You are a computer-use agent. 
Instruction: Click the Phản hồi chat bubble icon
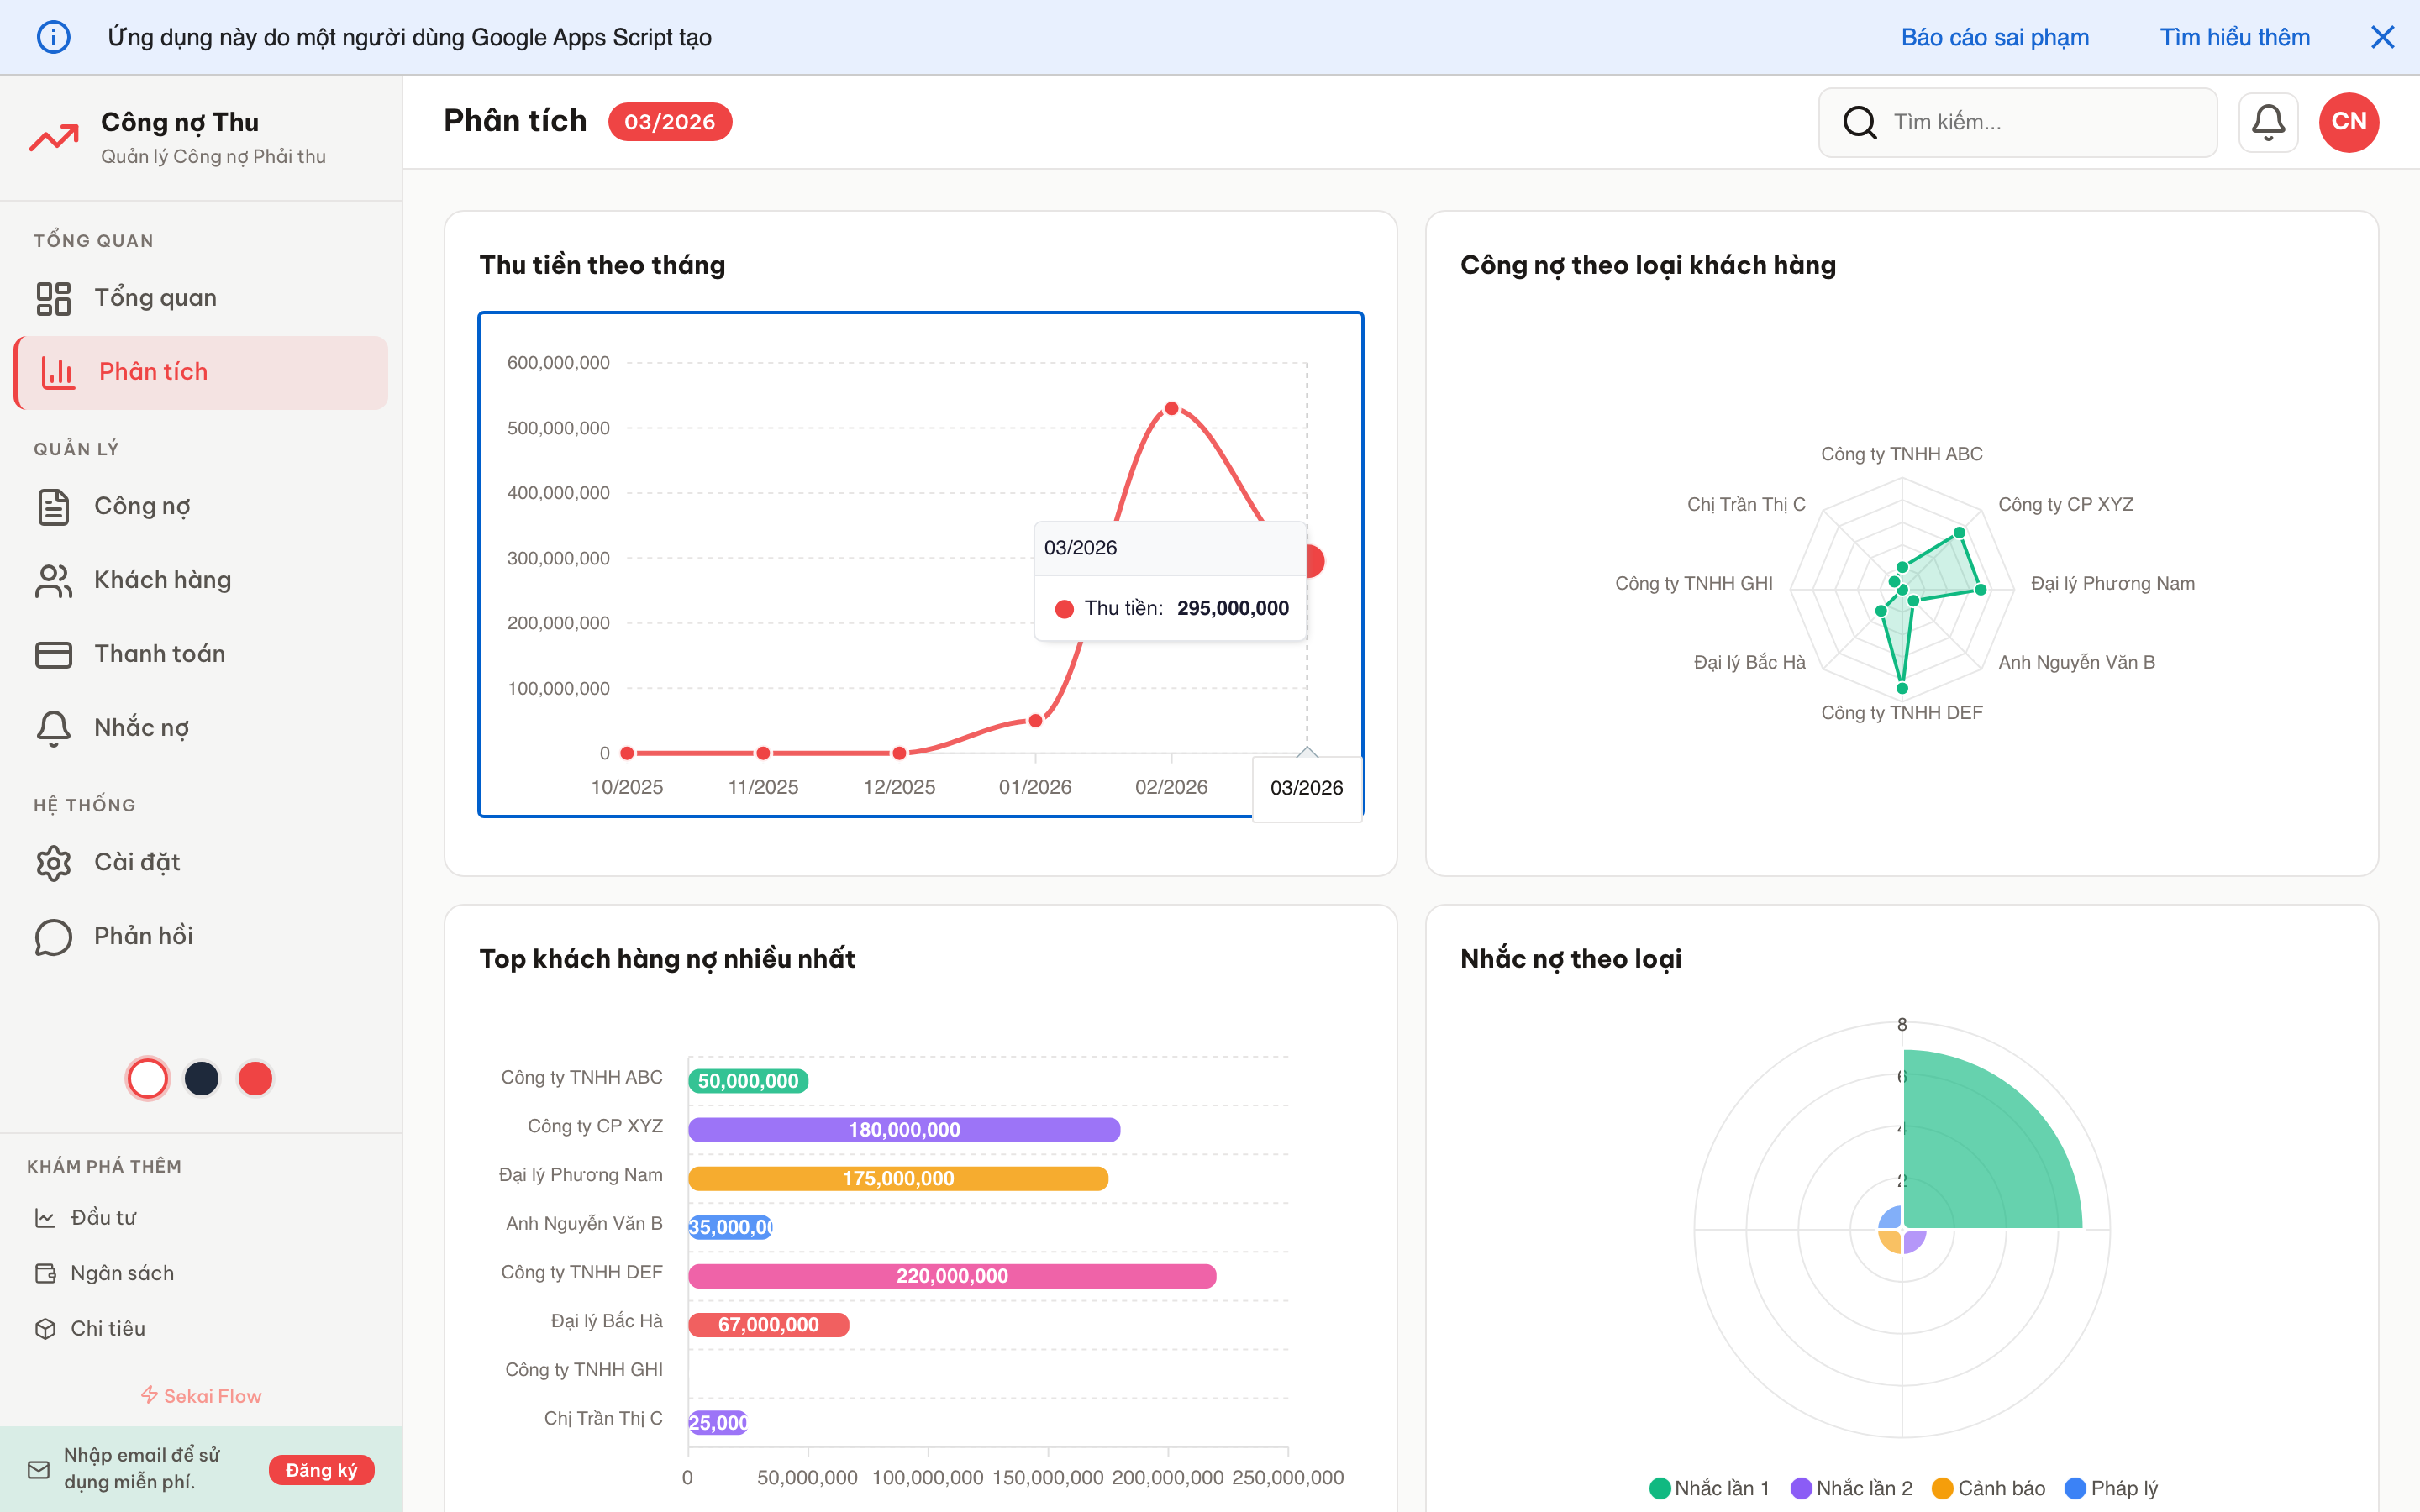53,935
